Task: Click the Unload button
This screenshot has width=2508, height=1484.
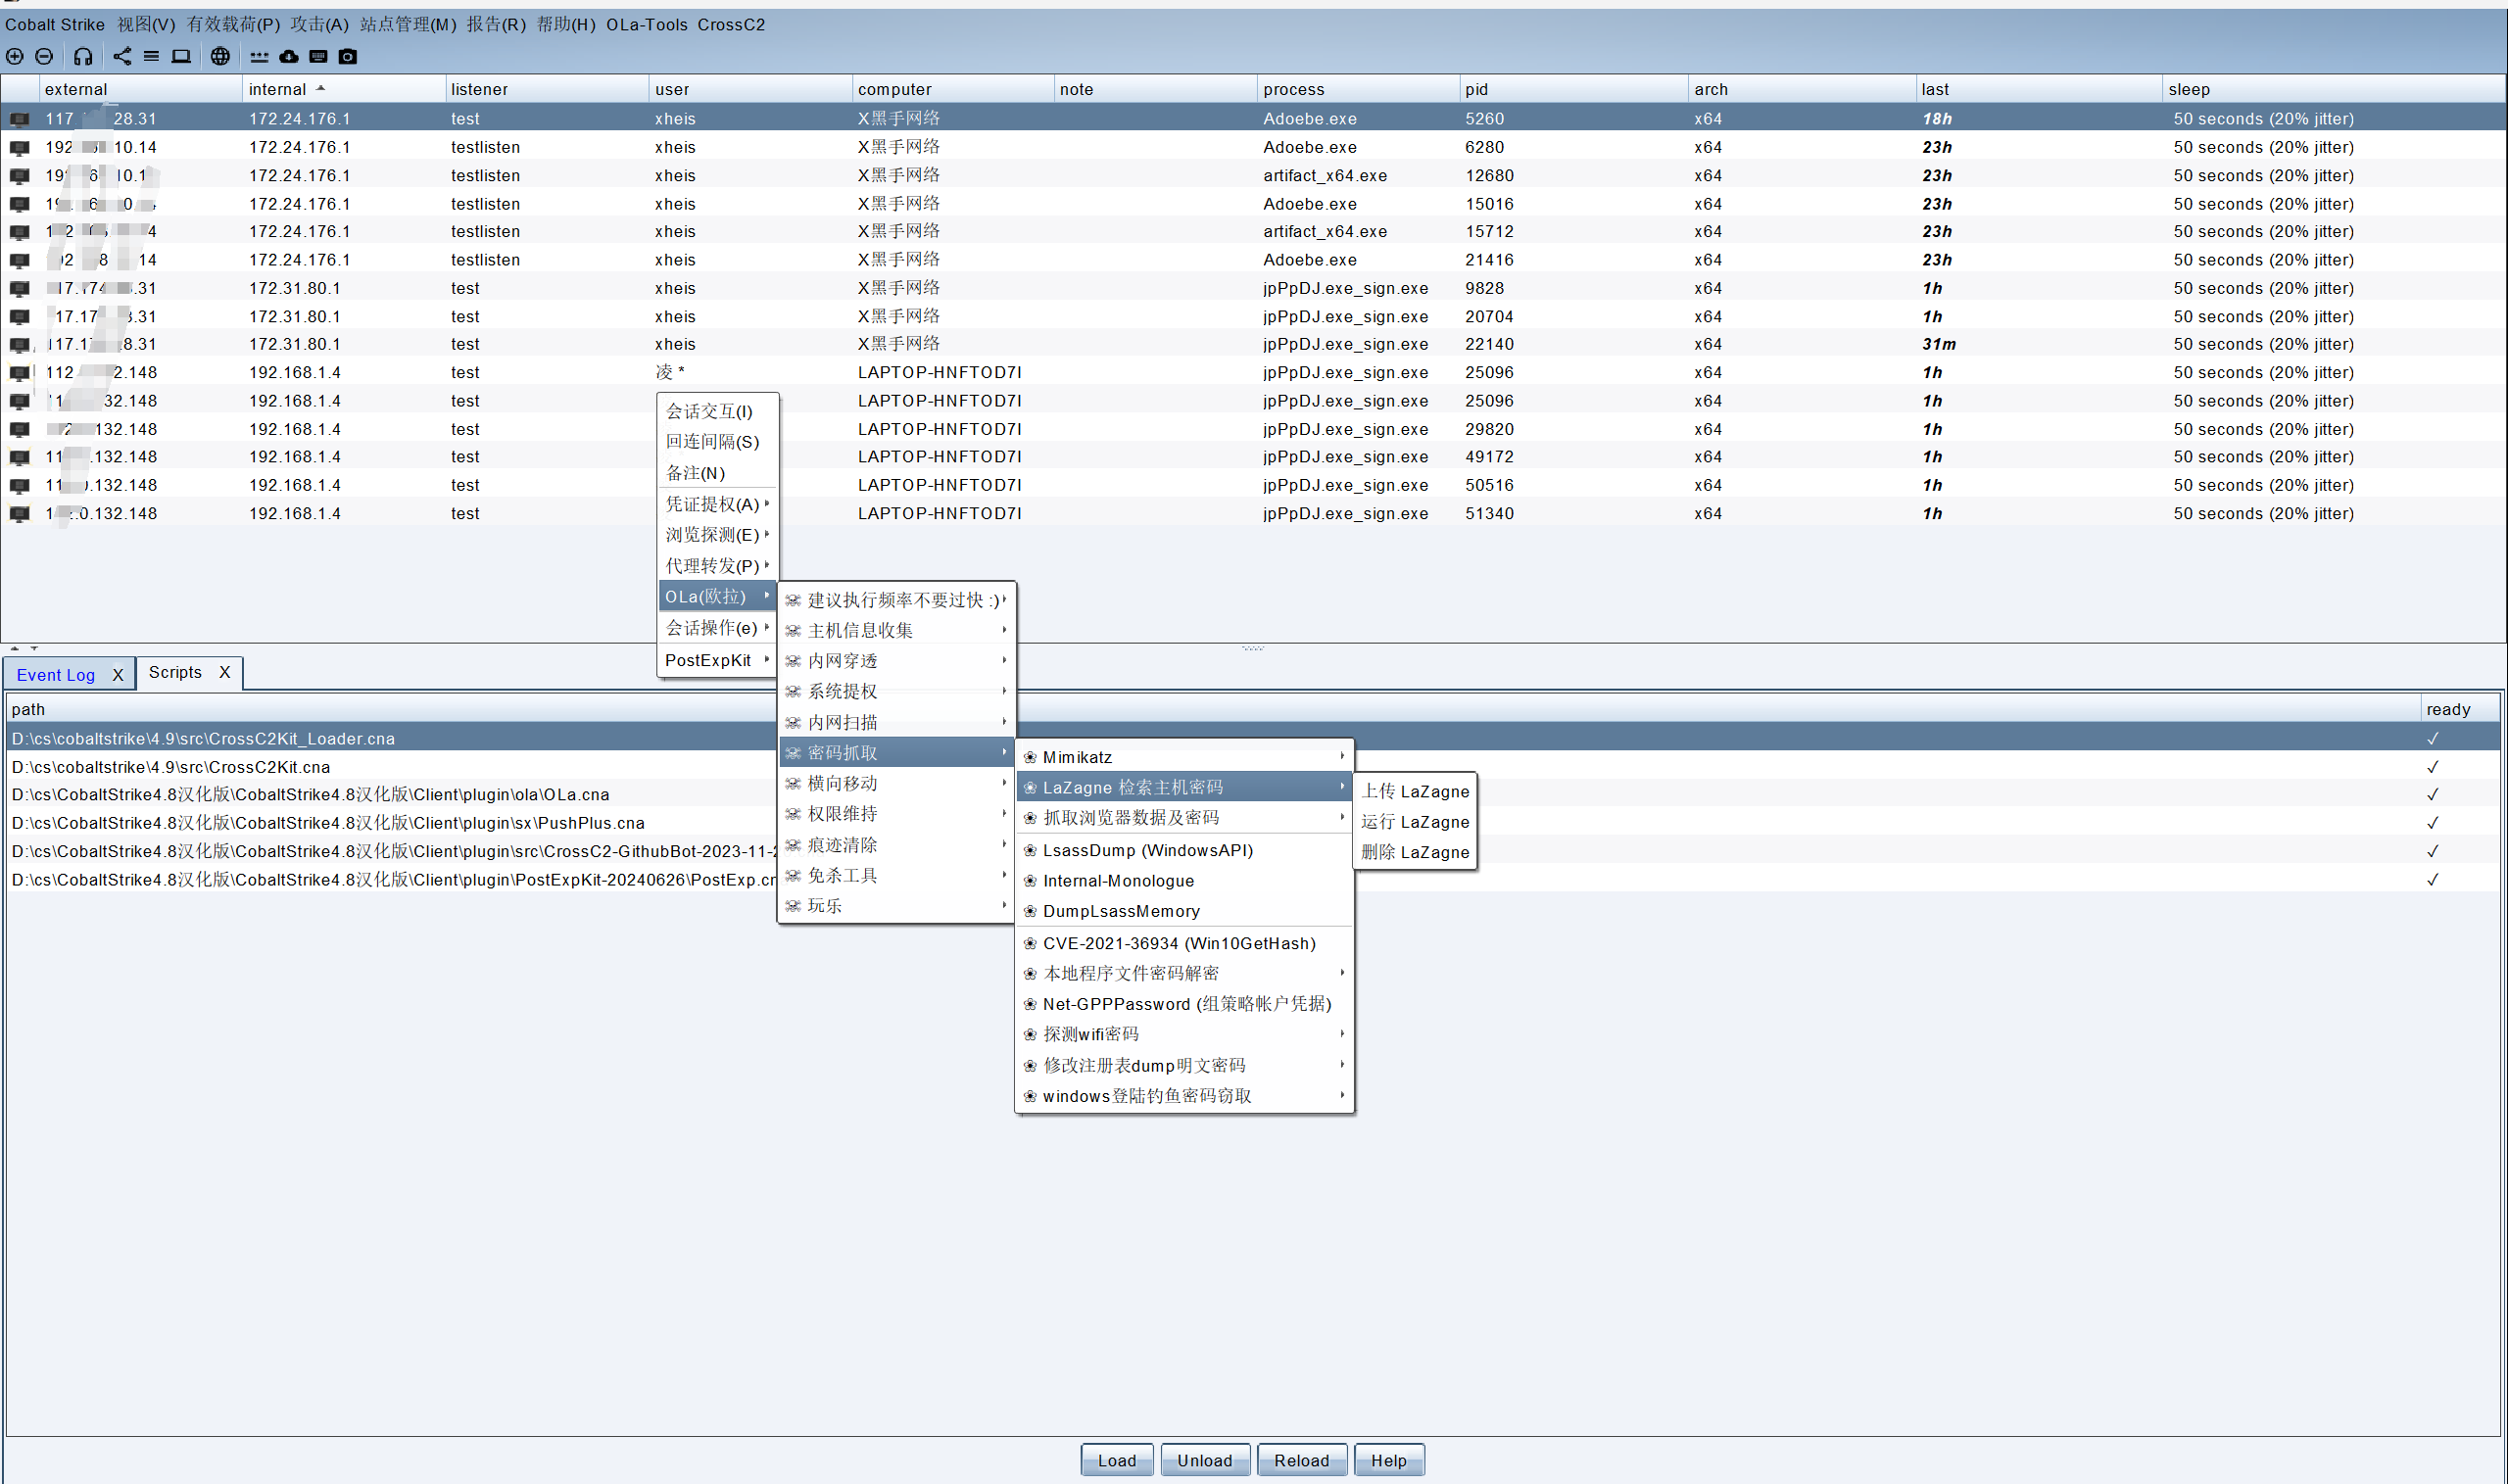Action: 1205,1460
